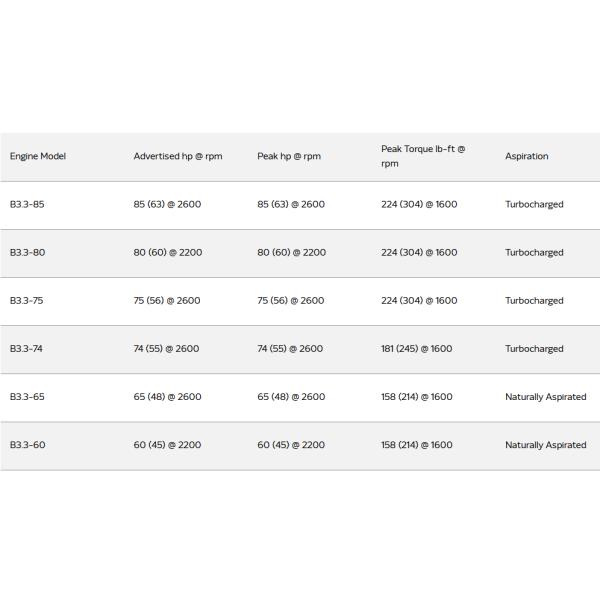Viewport: 600px width, 600px height.
Task: Click the Engine Model column header
Action: pos(38,157)
